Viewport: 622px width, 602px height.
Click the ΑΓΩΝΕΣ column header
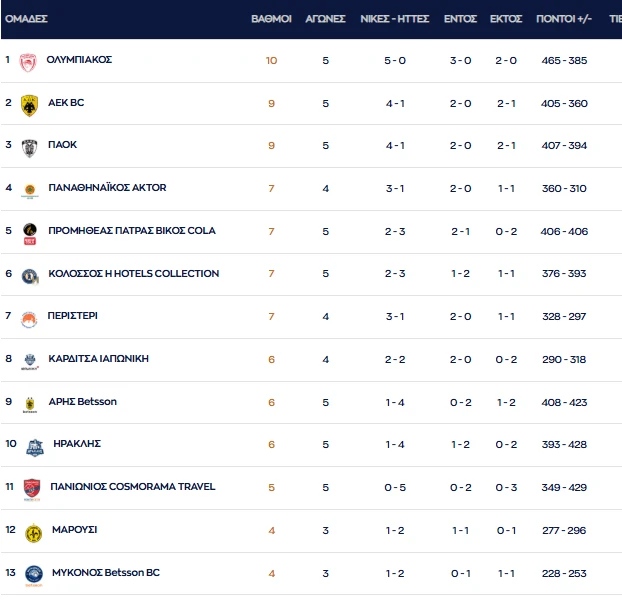point(325,19)
